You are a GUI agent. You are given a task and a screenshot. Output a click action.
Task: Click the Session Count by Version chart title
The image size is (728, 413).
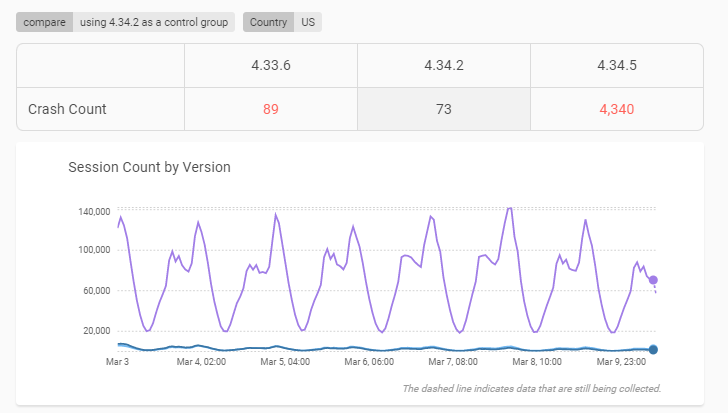pyautogui.click(x=150, y=167)
